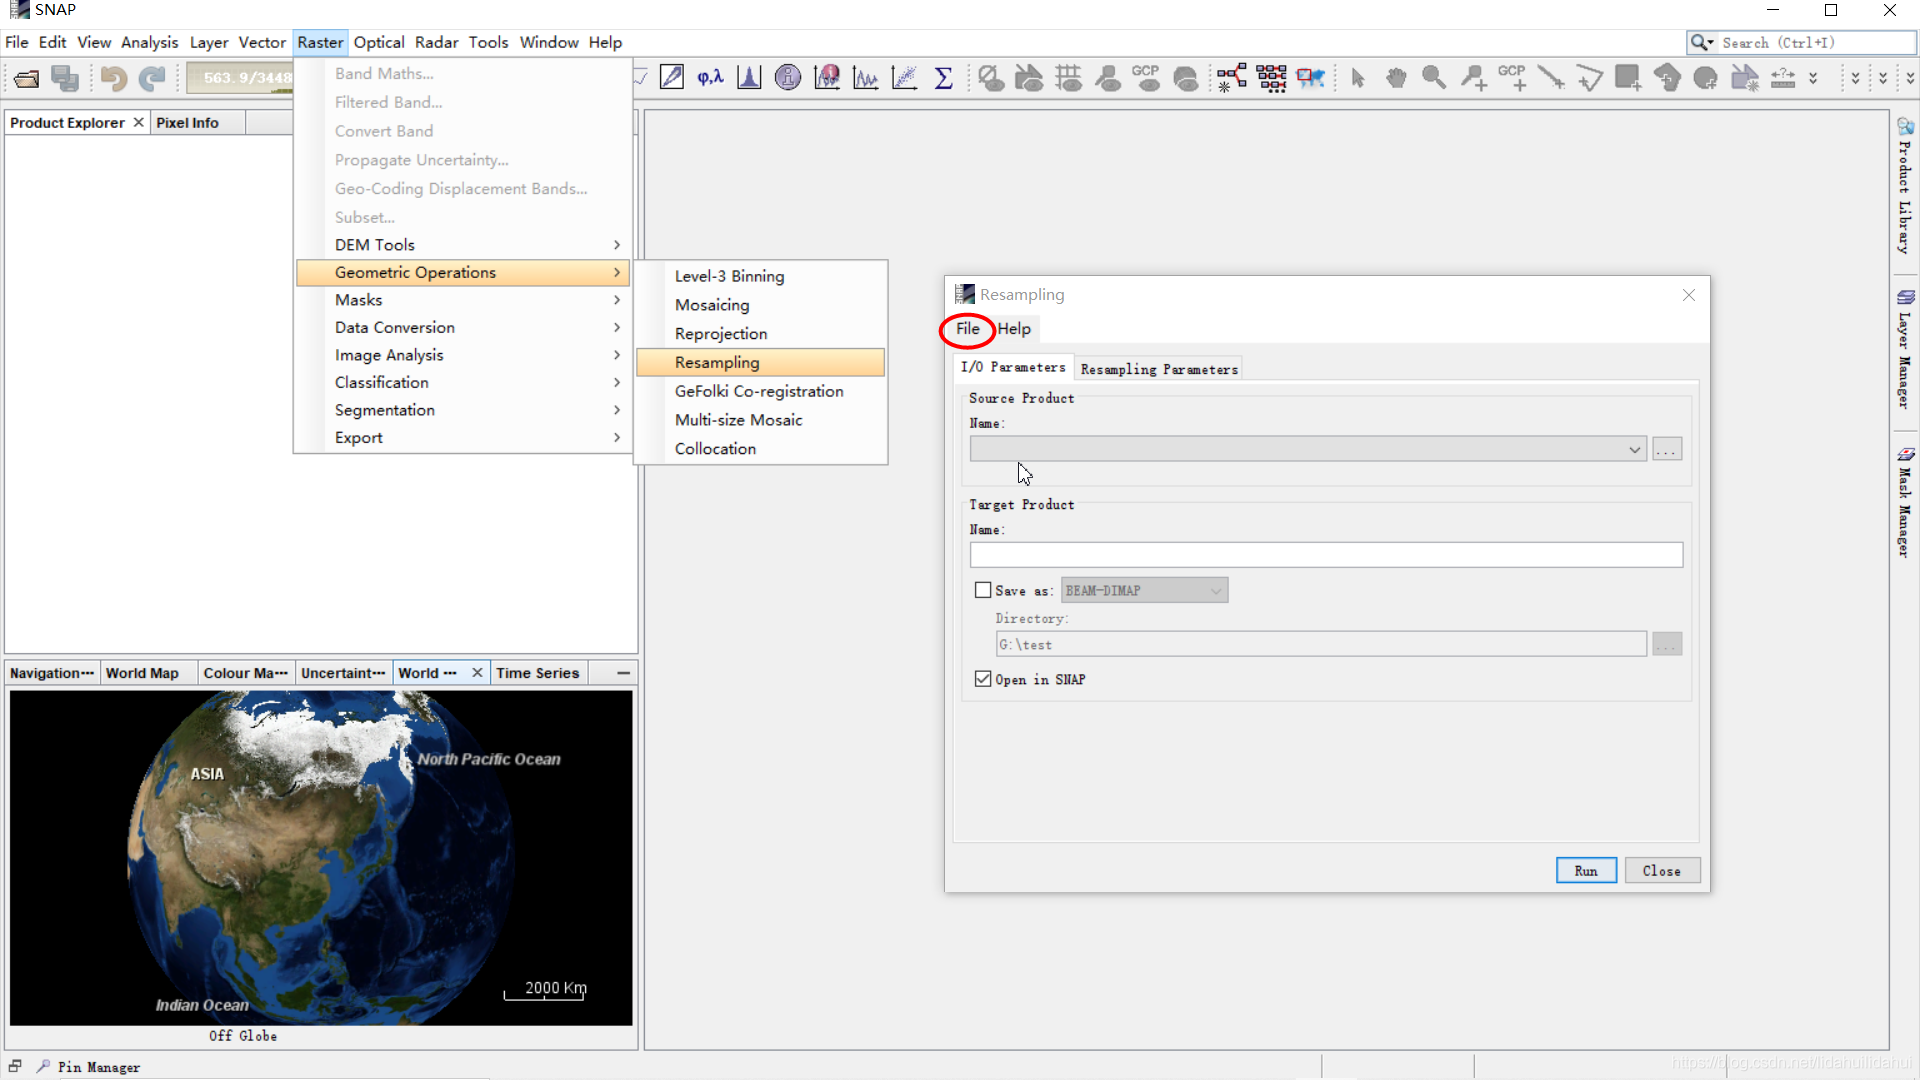Click the Run button
Image resolution: width=1921 pixels, height=1081 pixels.
[1585, 870]
